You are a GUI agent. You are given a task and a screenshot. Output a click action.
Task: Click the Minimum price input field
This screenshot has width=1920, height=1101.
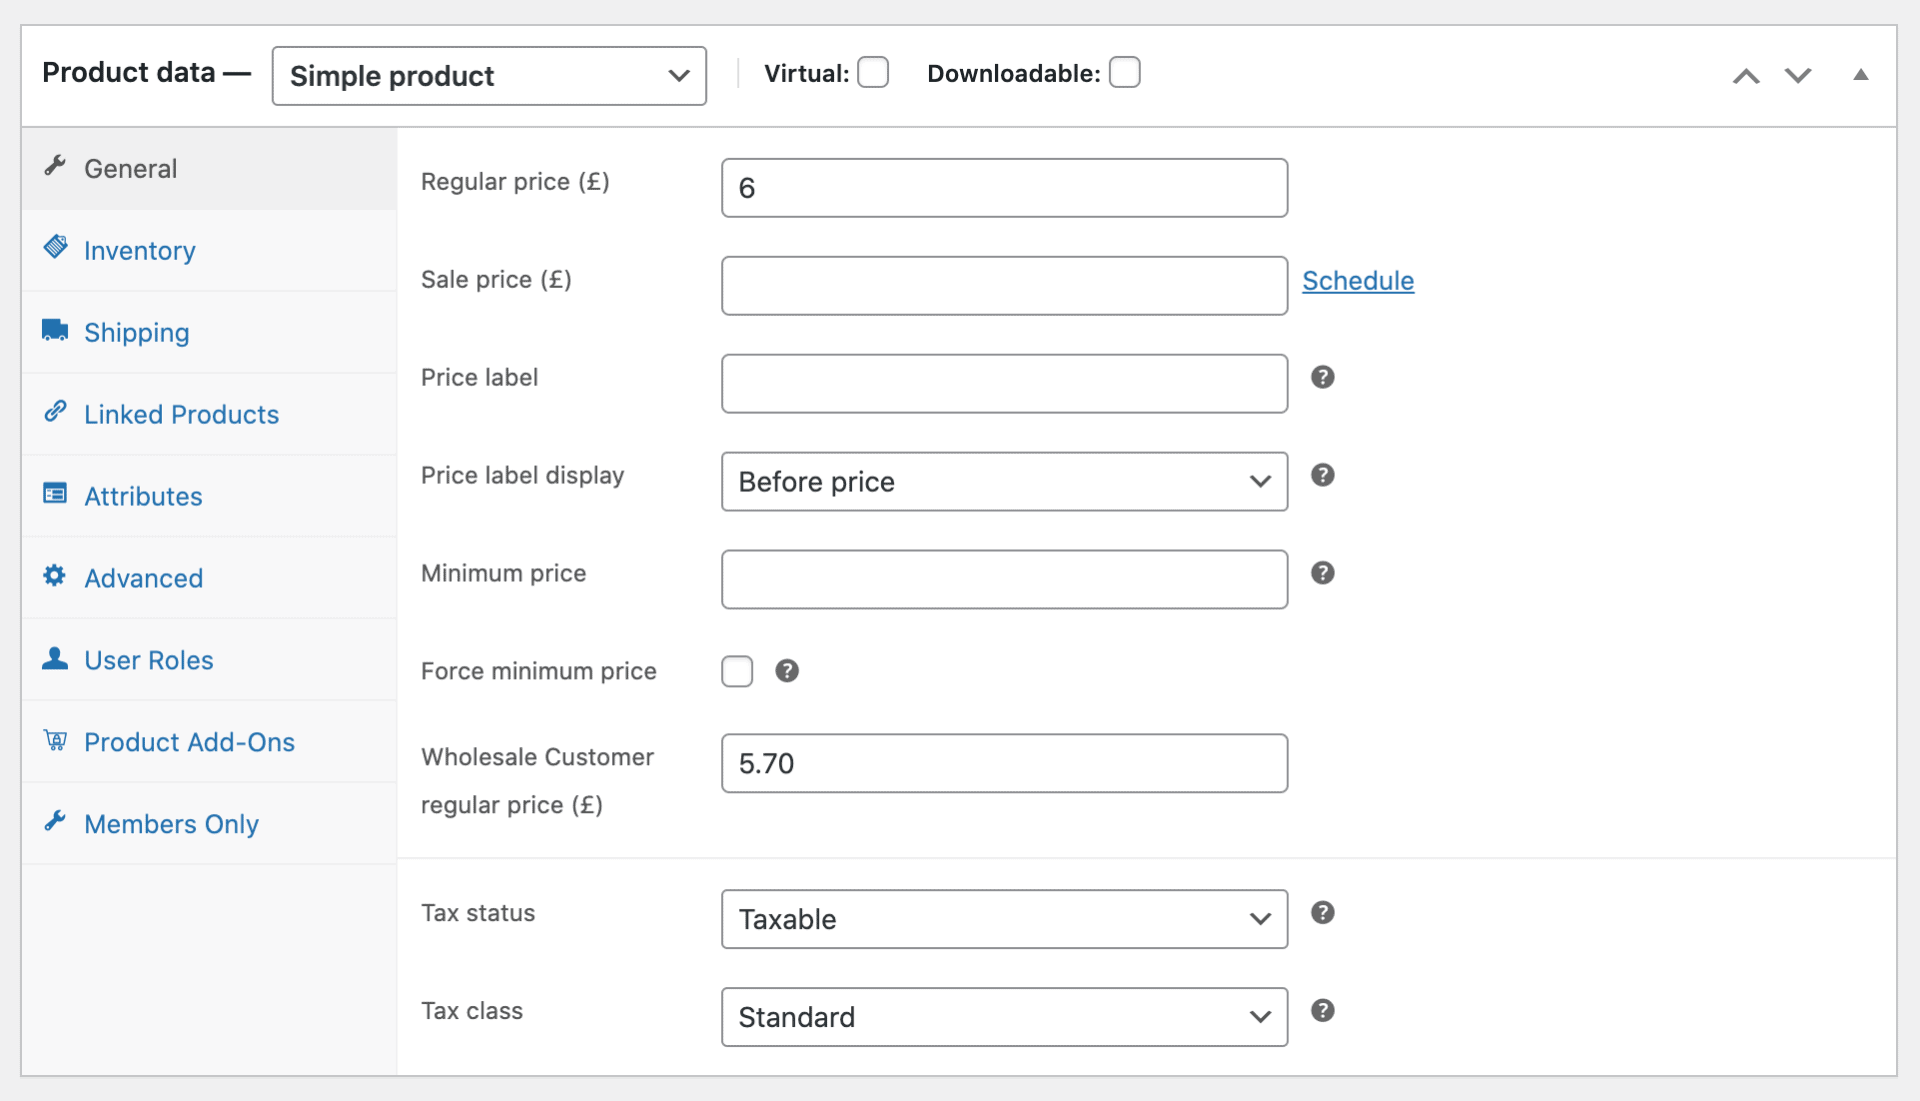click(x=1004, y=580)
